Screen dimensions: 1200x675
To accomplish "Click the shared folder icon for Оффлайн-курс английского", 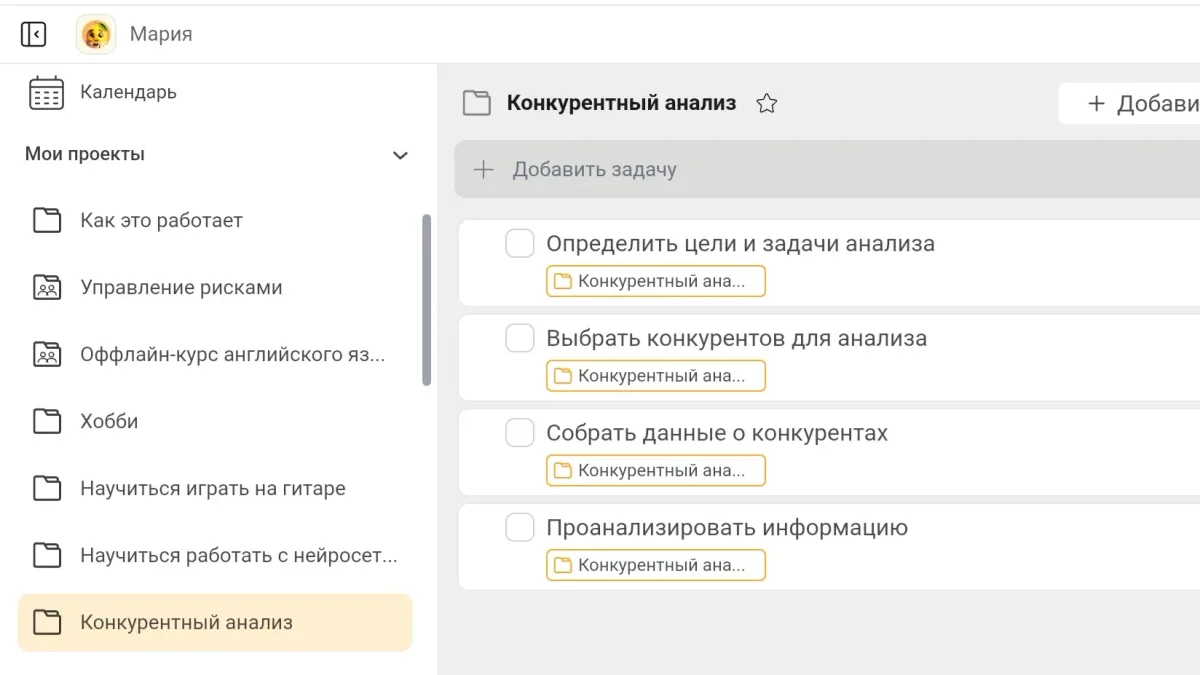I will click(47, 355).
